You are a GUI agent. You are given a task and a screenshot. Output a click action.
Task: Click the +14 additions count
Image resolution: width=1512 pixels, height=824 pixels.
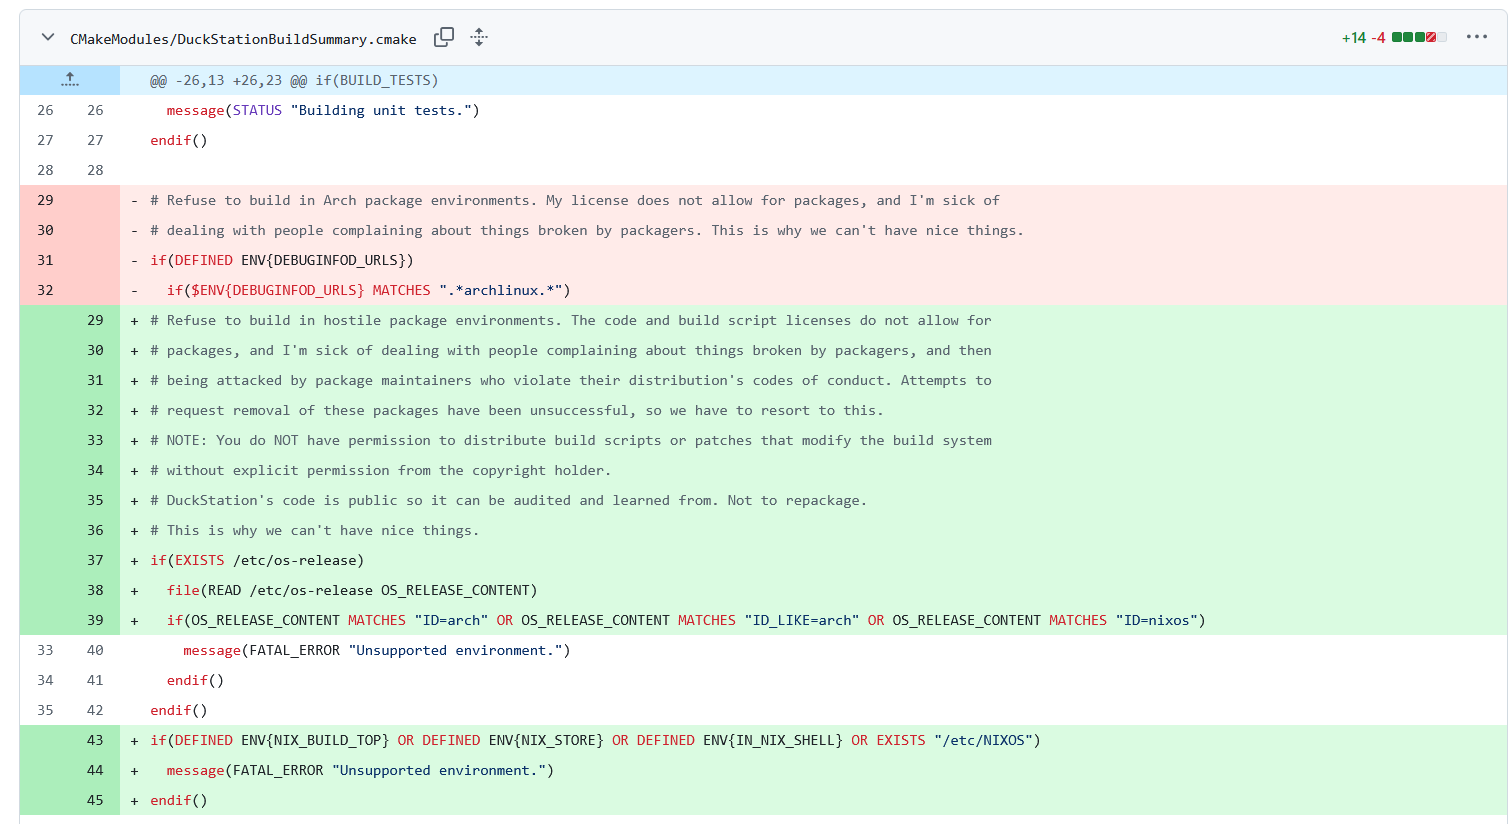(1353, 38)
